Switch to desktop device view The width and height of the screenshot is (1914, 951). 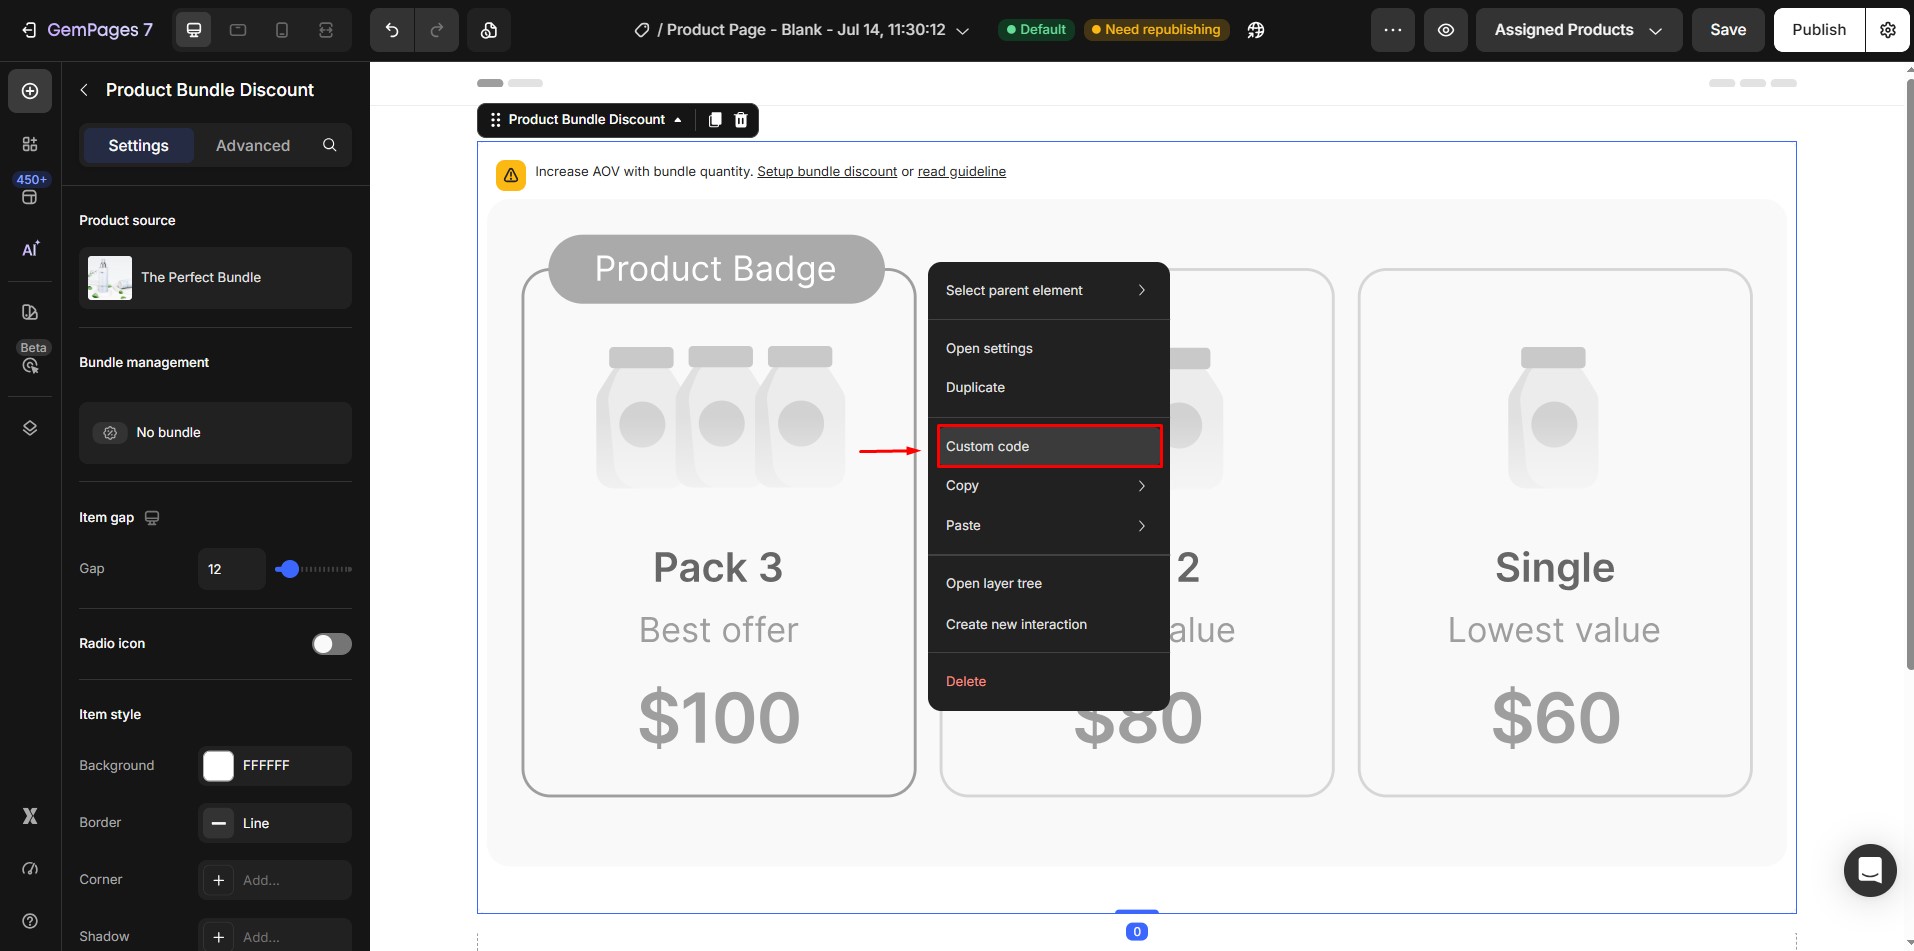point(194,30)
